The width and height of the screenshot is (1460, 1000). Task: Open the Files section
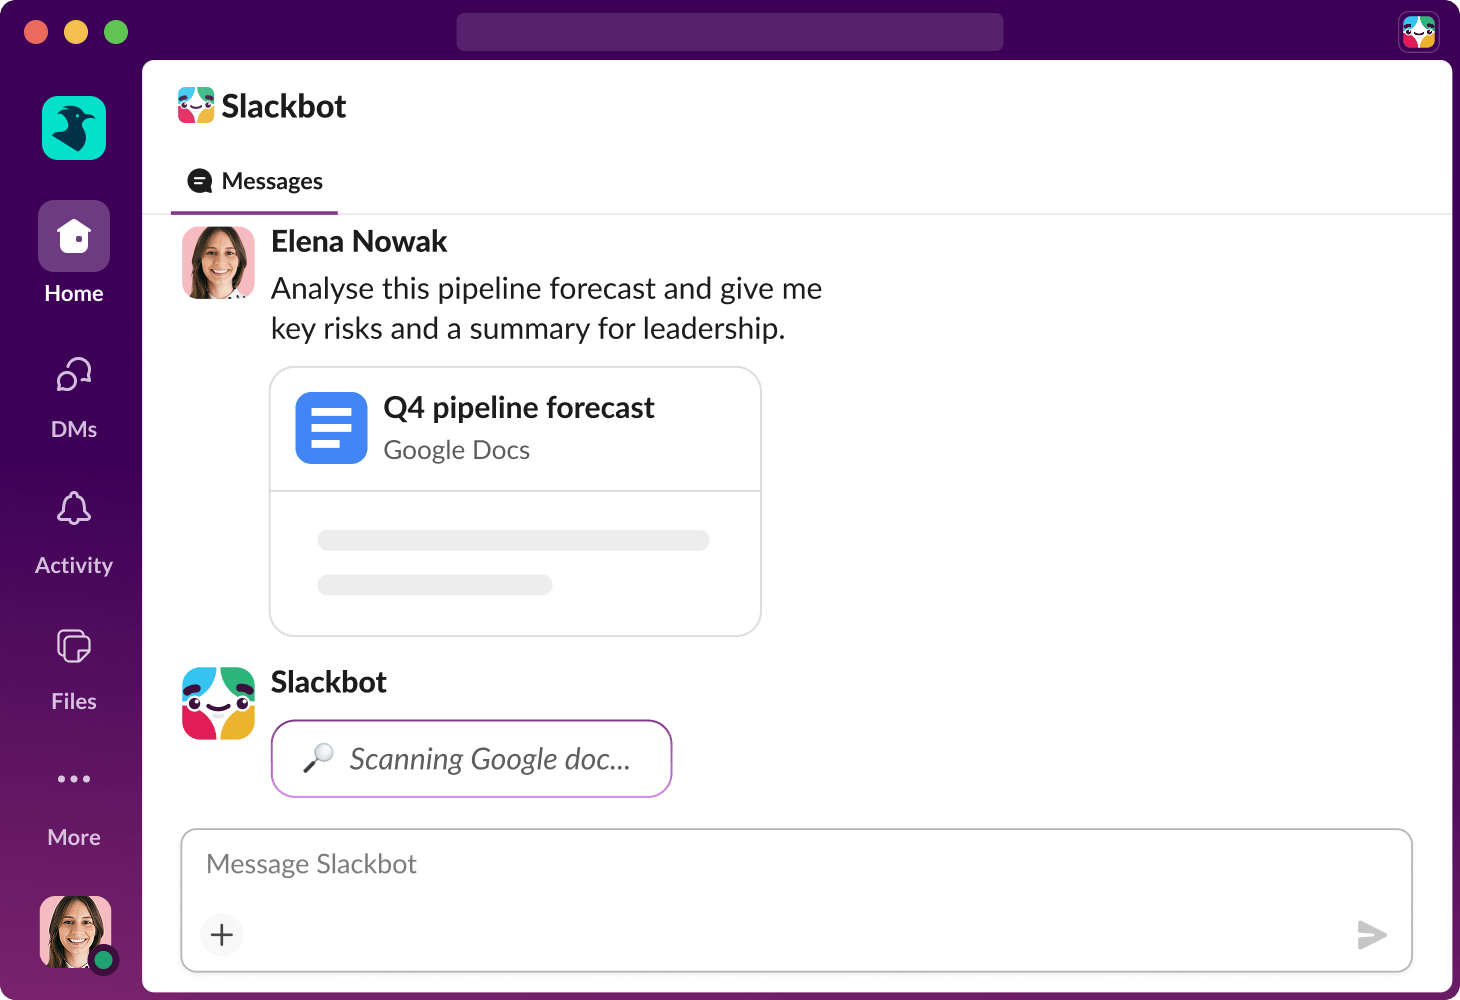click(73, 646)
